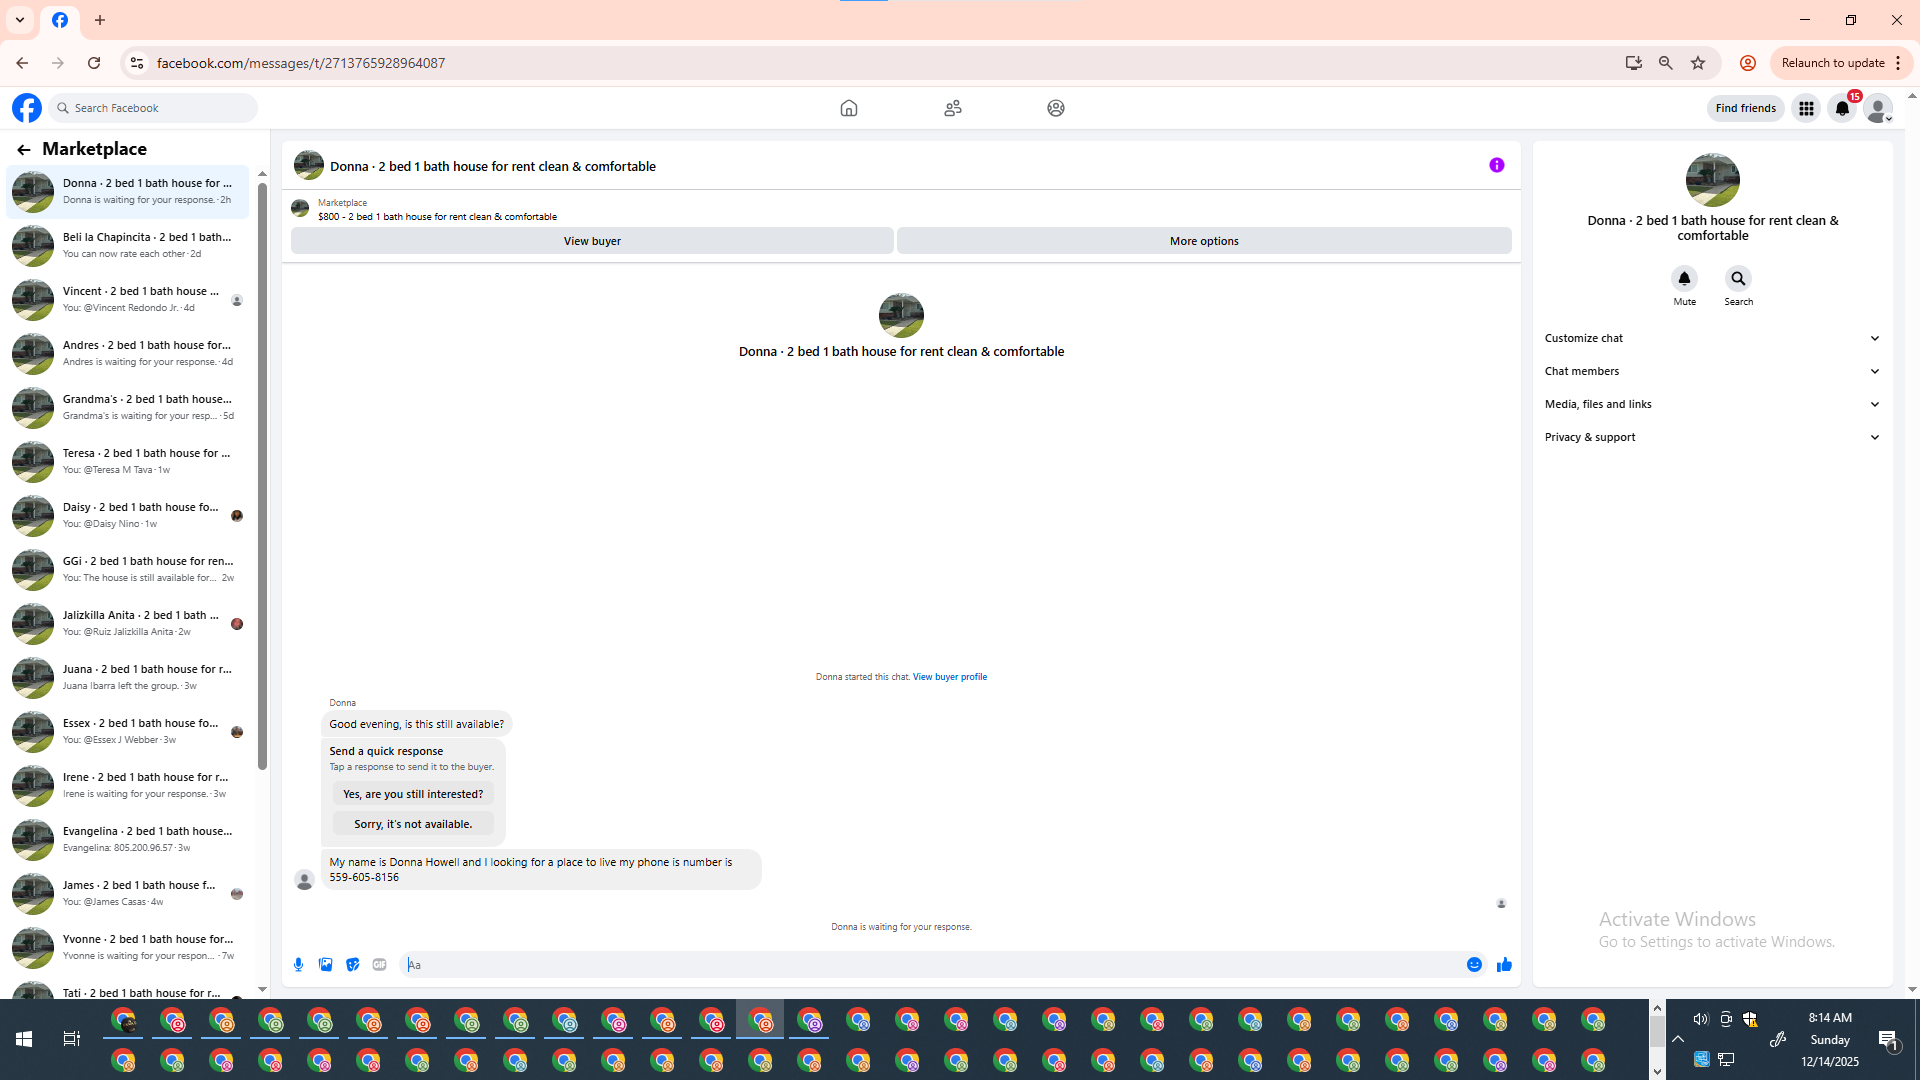Image resolution: width=1920 pixels, height=1080 pixels.
Task: Go to the Facebook Home tab
Action: (x=848, y=108)
